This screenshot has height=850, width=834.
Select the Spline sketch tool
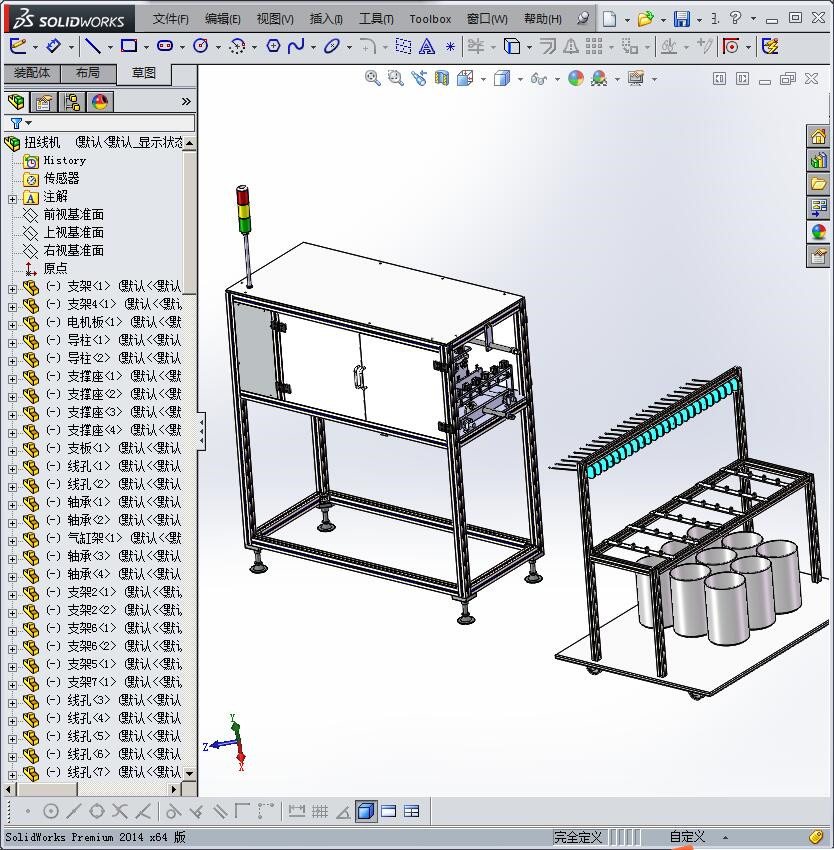296,46
